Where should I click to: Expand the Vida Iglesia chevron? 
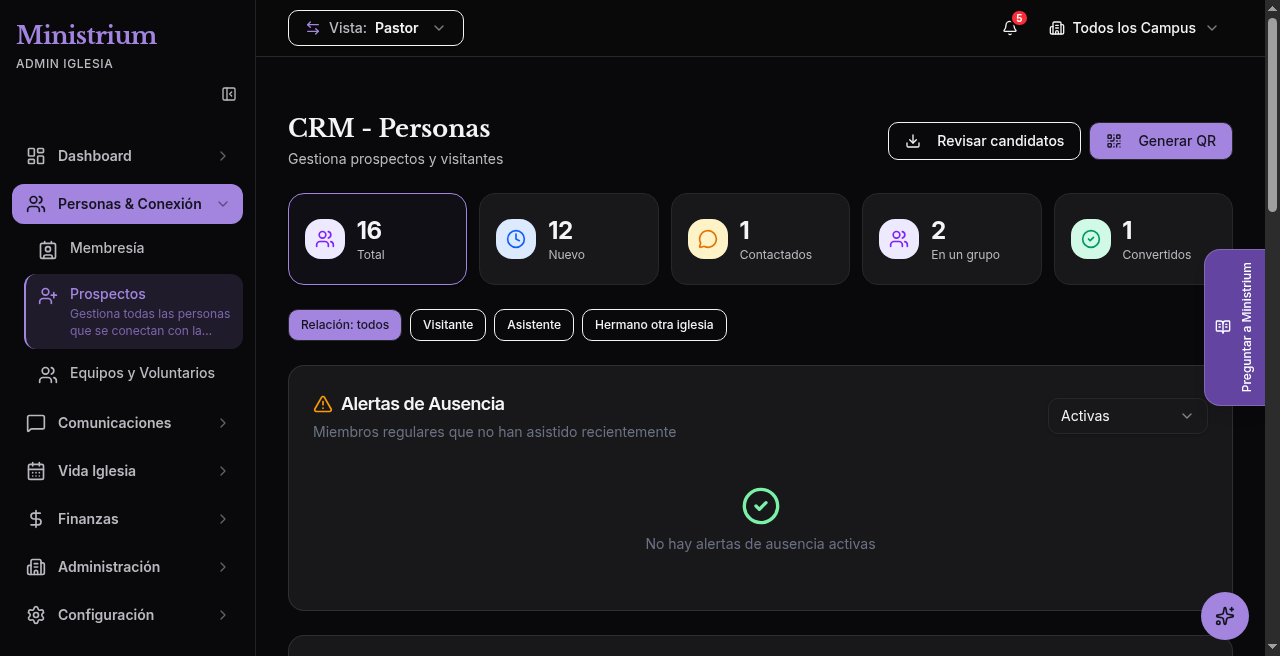pos(223,471)
